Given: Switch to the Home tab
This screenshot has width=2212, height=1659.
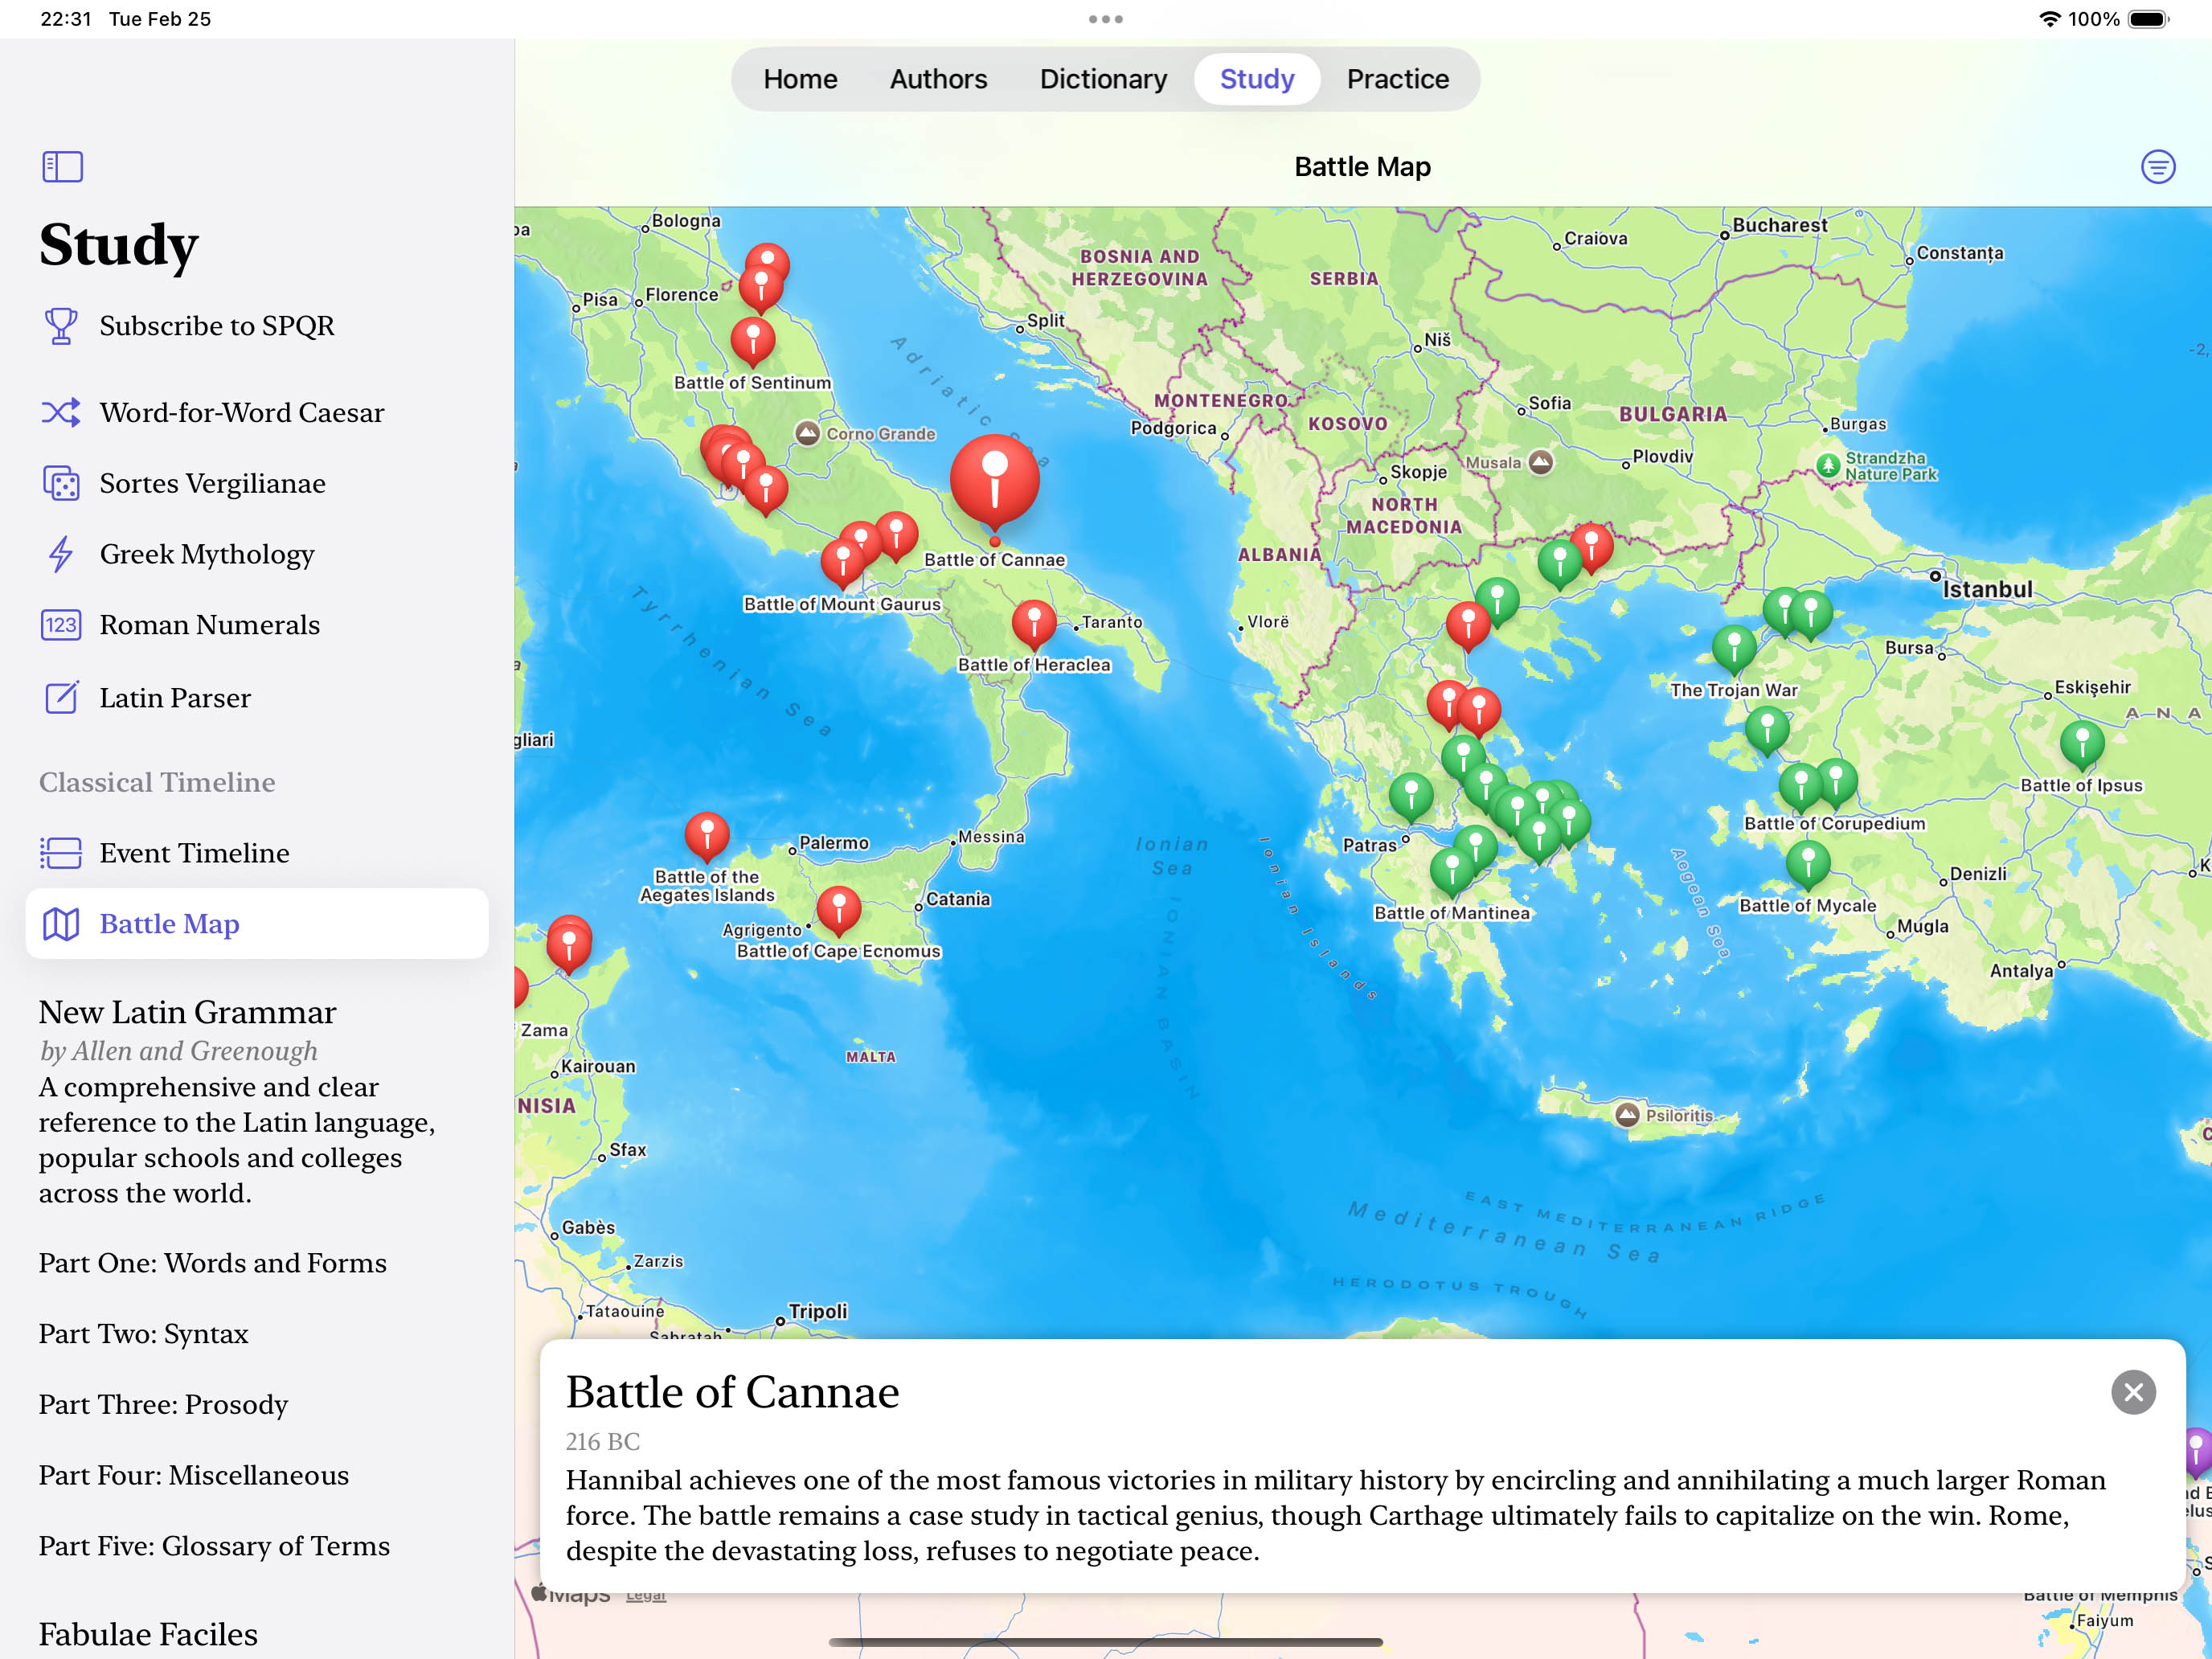Looking at the screenshot, I should [x=800, y=79].
